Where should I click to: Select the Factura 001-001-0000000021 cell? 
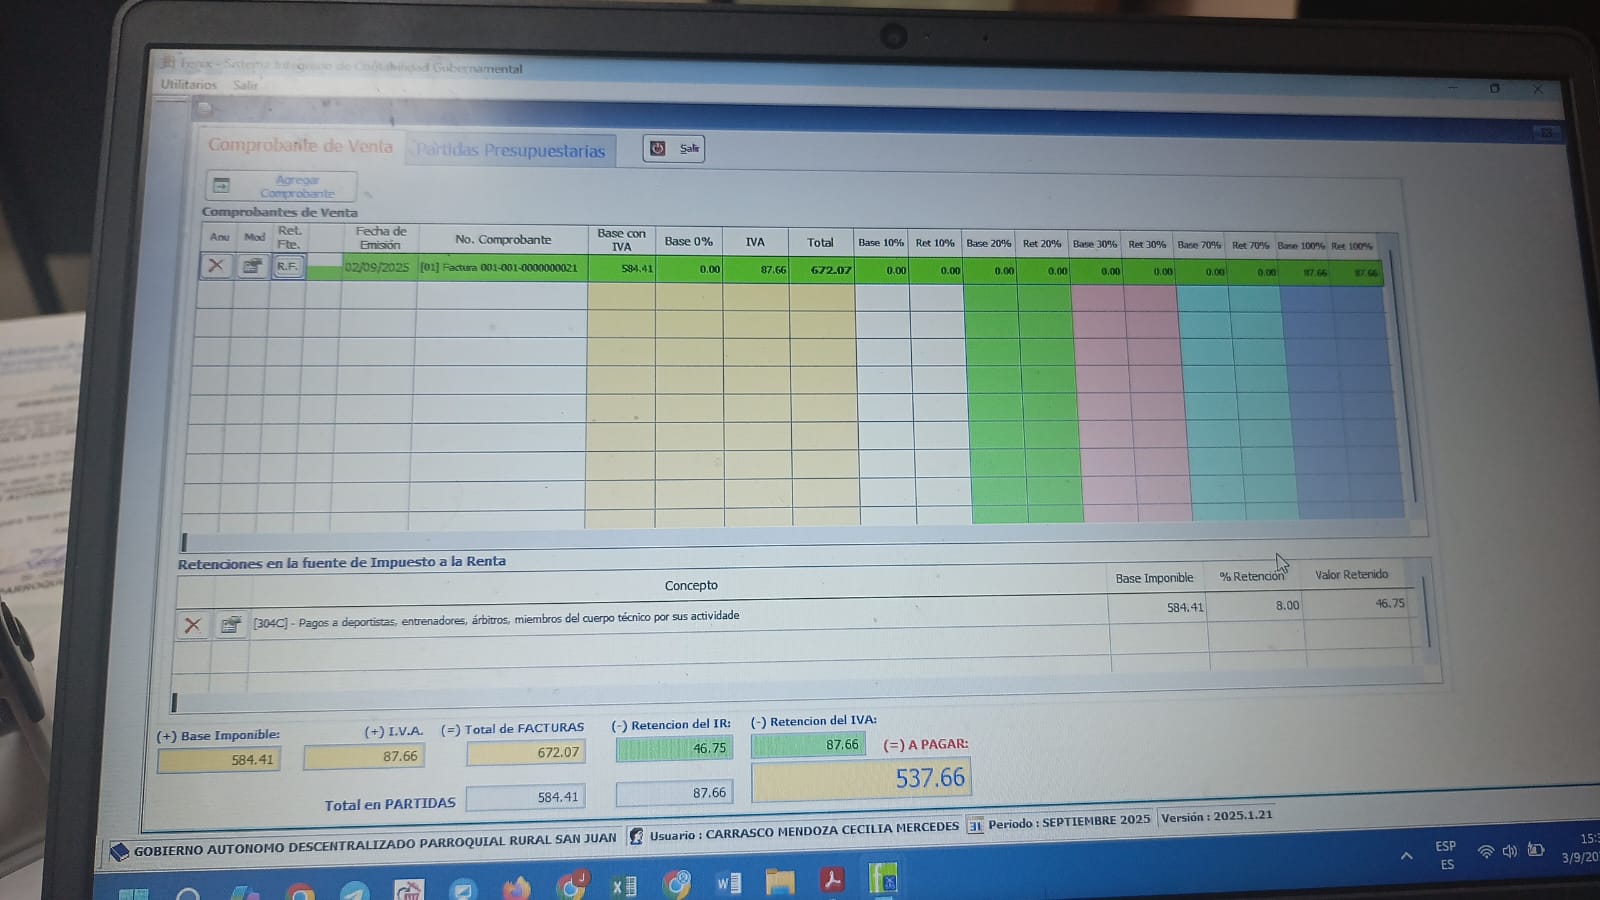[500, 268]
